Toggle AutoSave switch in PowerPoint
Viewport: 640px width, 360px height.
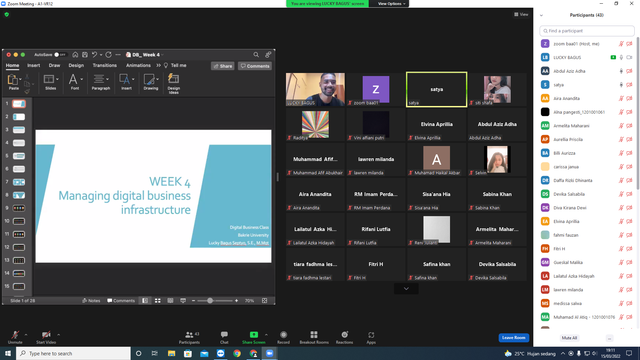pyautogui.click(x=60, y=55)
